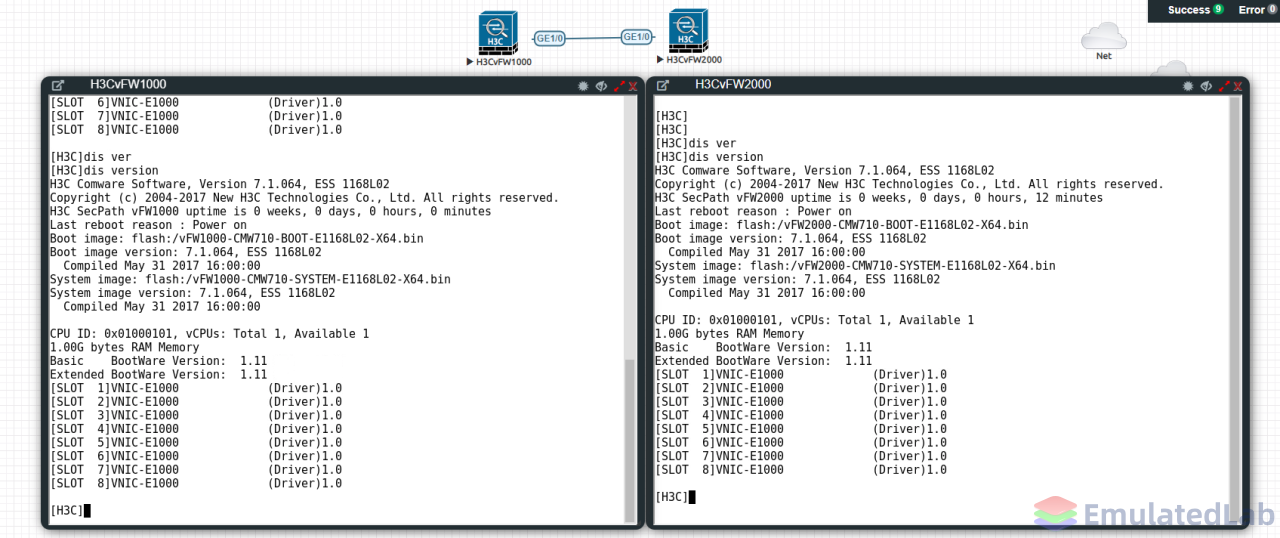
Task: Select the H3CvFW2000 firewall node icon
Action: [x=689, y=31]
